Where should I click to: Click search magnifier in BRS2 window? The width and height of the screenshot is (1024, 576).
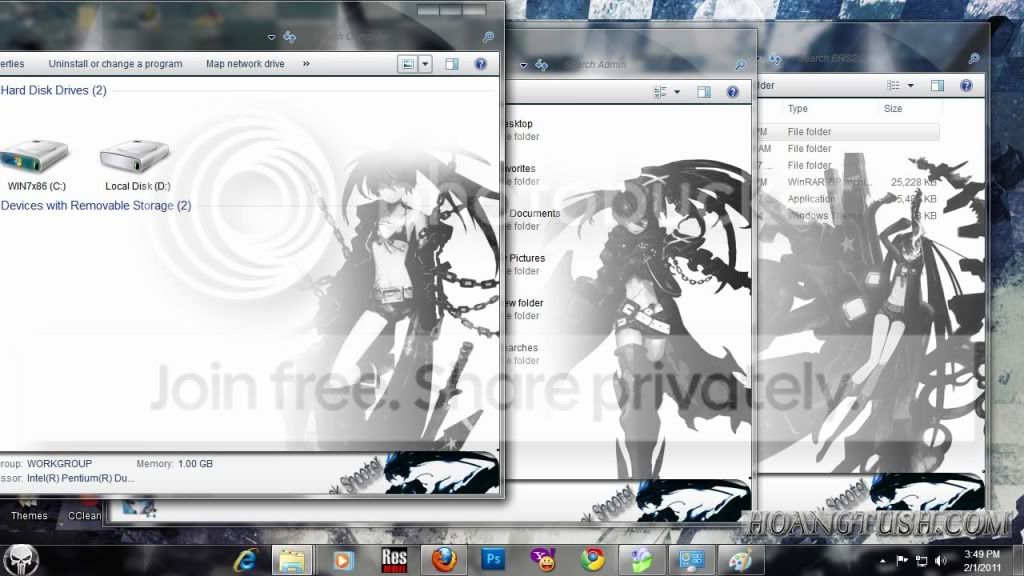[974, 59]
